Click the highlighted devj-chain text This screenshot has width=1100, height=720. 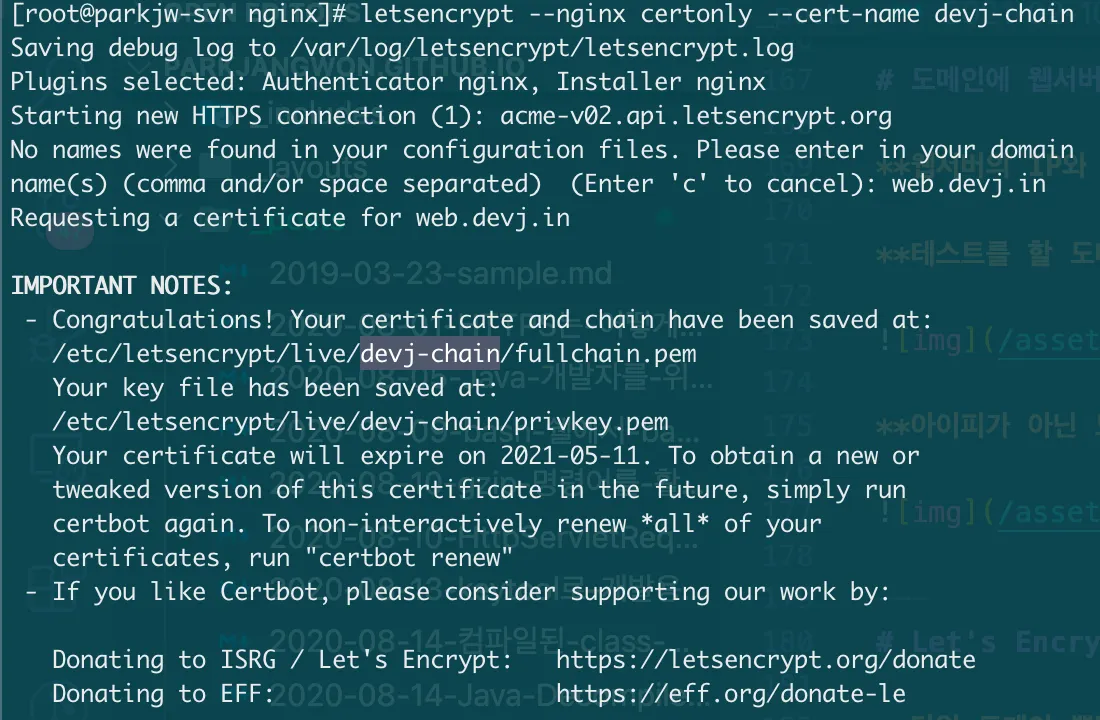coord(430,353)
